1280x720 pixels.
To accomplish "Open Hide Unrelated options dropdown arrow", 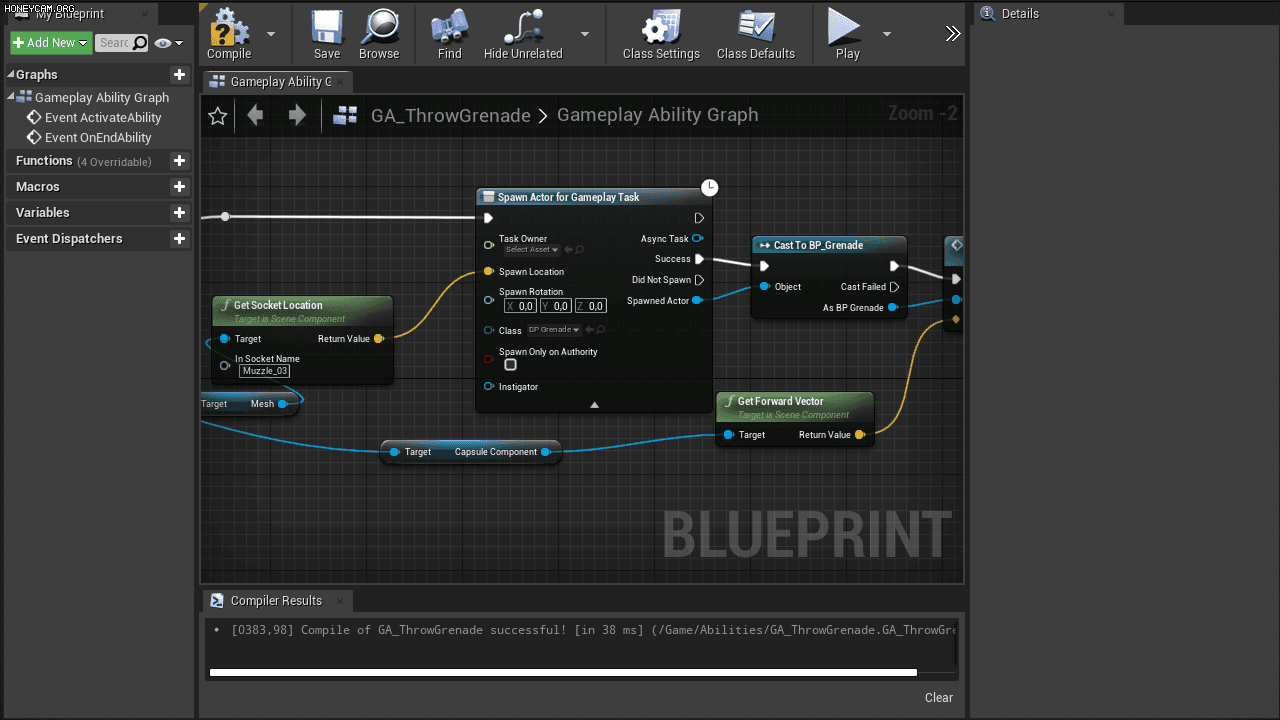I will [x=585, y=34].
